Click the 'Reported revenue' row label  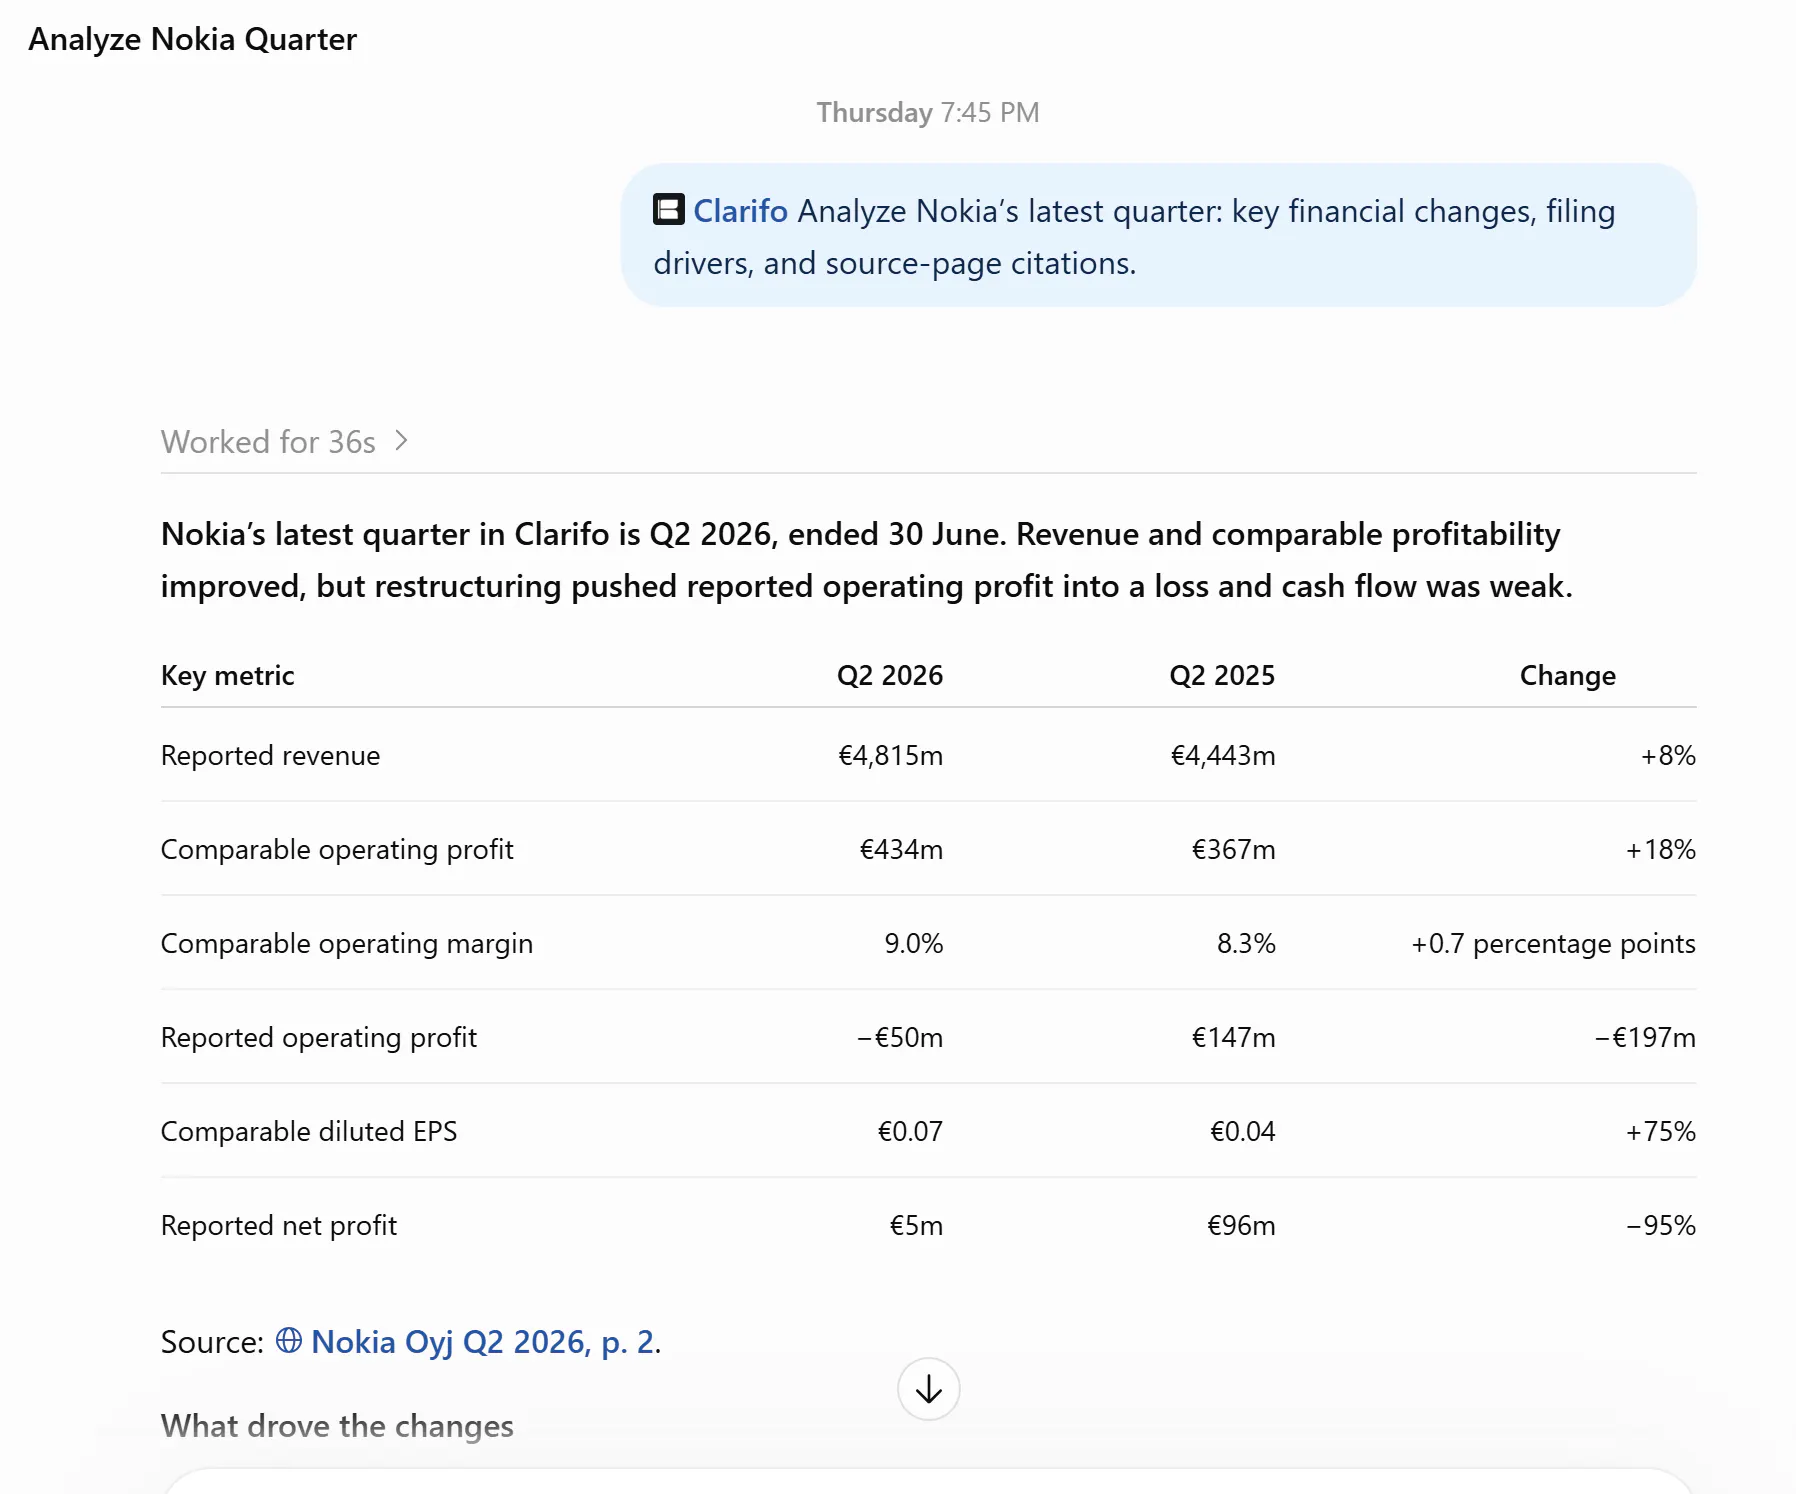coord(271,755)
